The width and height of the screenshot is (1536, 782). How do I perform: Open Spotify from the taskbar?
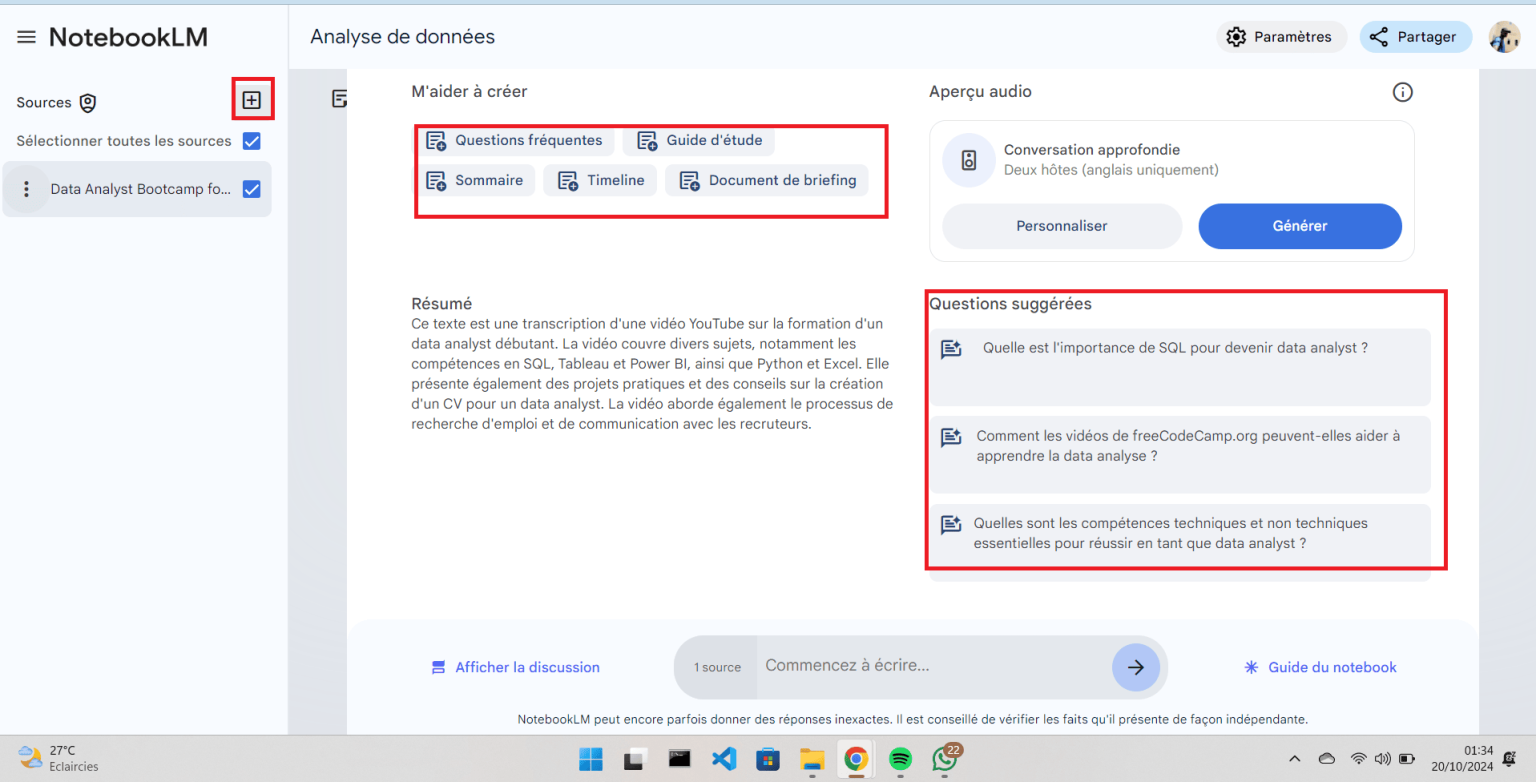click(900, 759)
